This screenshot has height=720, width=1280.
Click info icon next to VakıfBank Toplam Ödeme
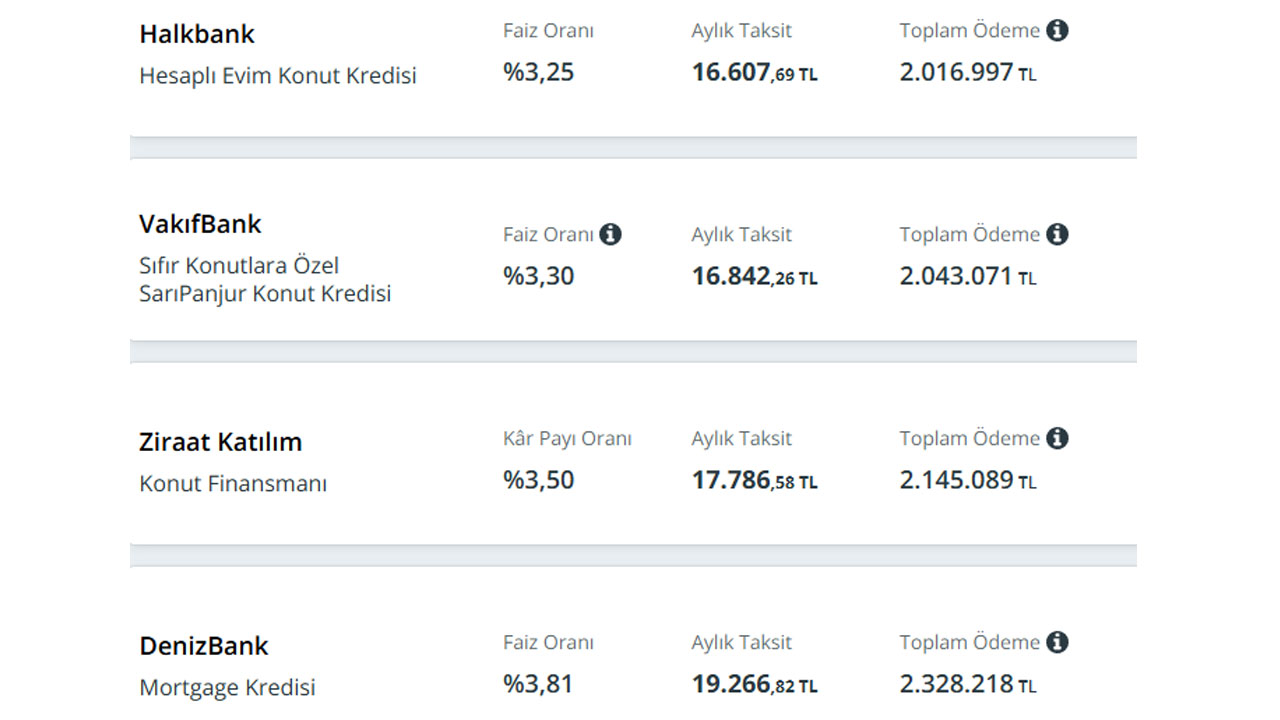coord(1057,234)
